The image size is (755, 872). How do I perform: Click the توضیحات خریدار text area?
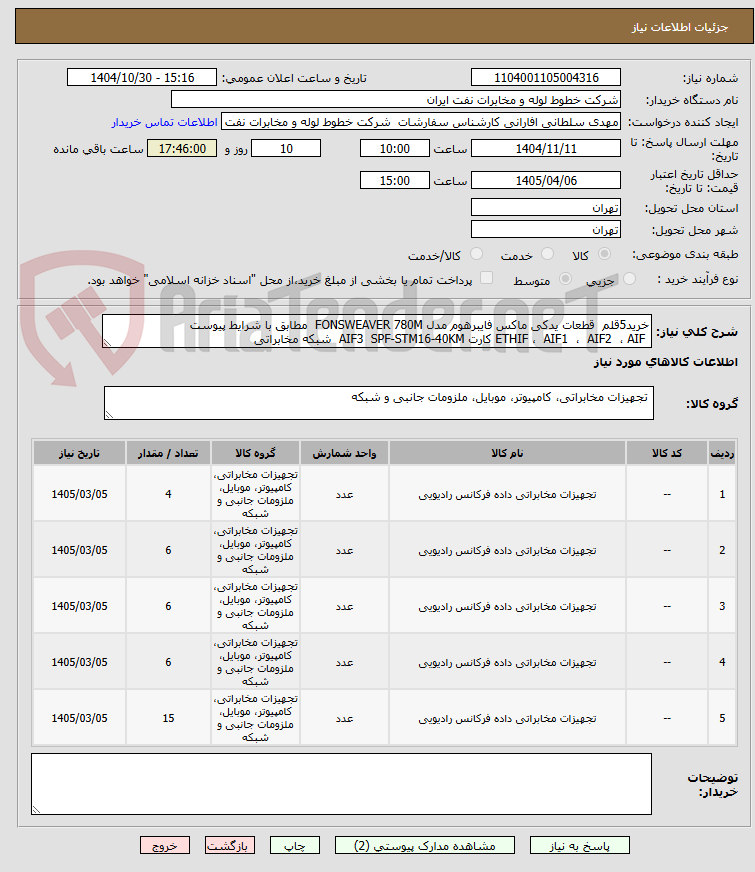(x=341, y=784)
